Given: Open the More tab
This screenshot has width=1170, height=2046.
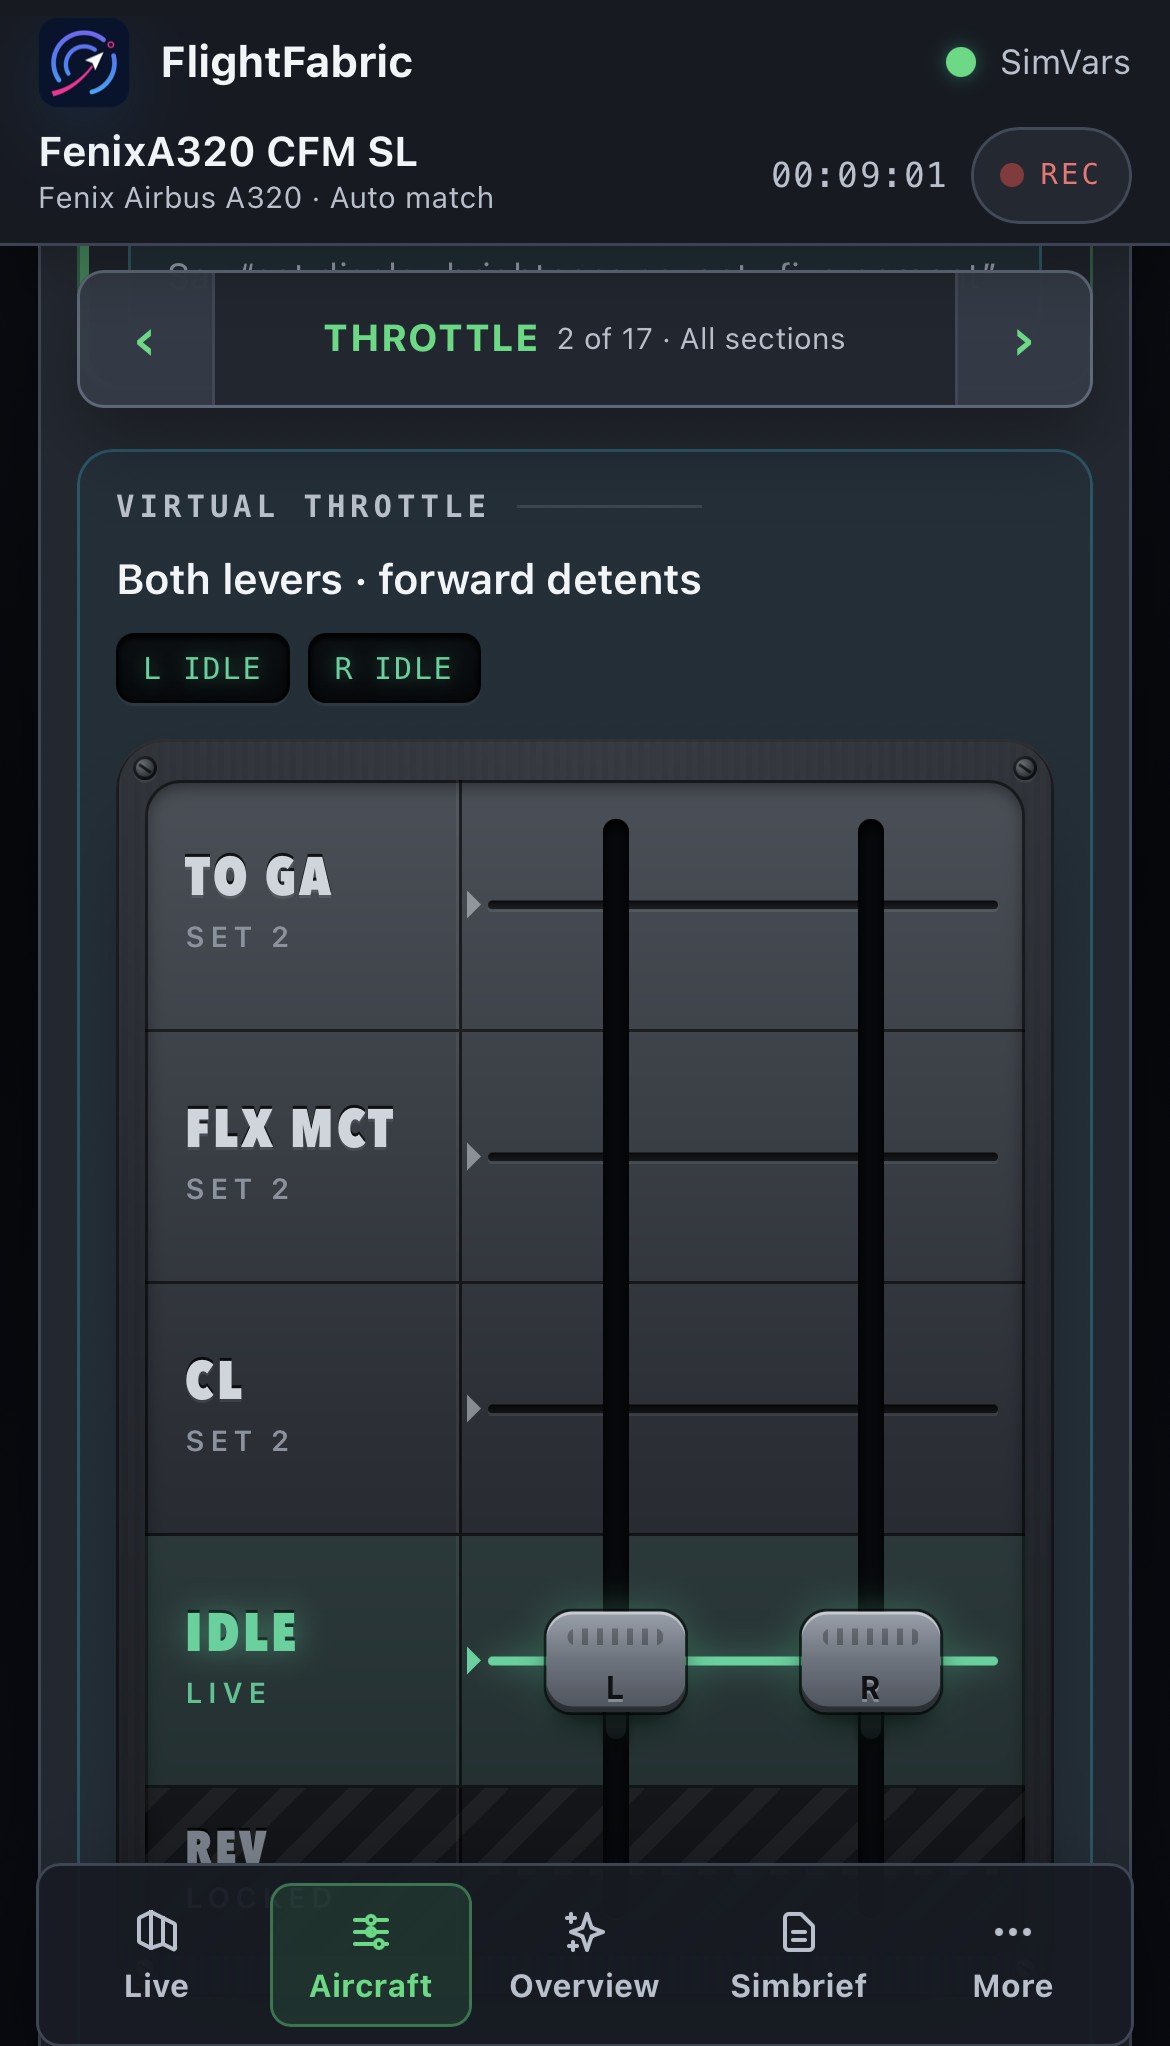Looking at the screenshot, I should pyautogui.click(x=1013, y=1955).
